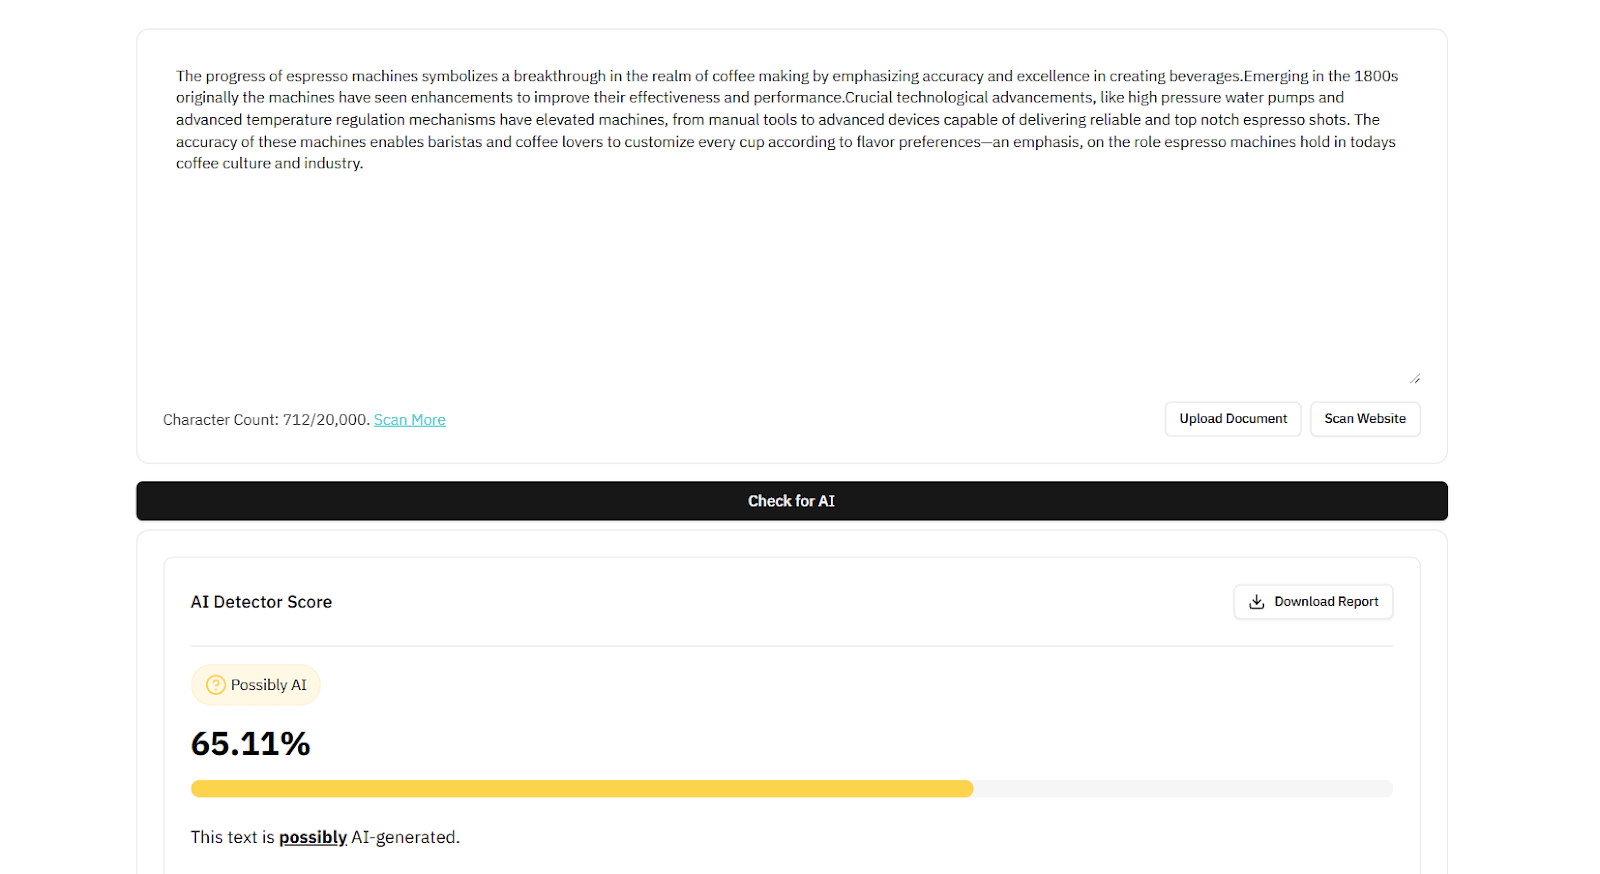The height and width of the screenshot is (874, 1600).
Task: Click the yellow filled part of score bar
Action: 582,789
